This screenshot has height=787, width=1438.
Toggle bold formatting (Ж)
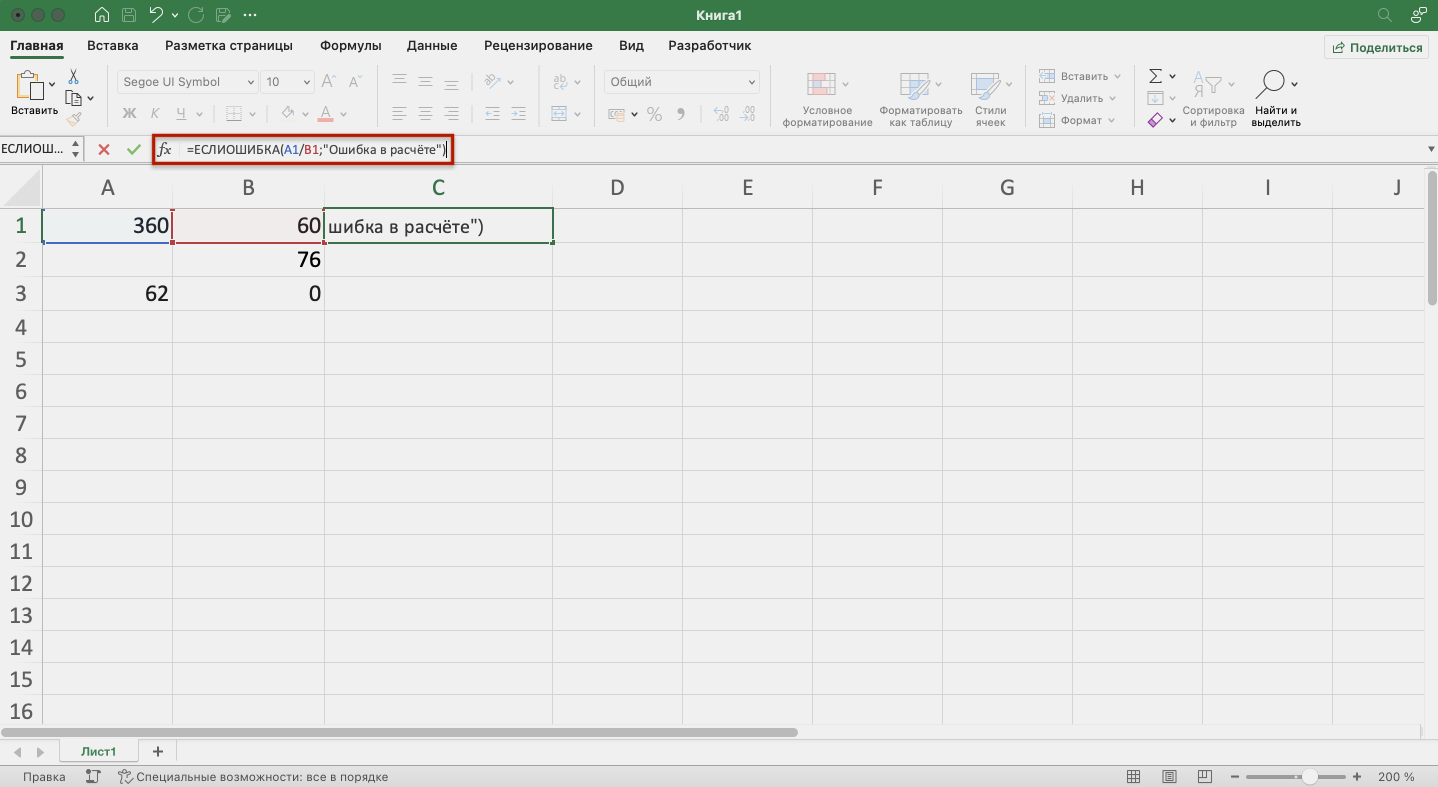129,114
